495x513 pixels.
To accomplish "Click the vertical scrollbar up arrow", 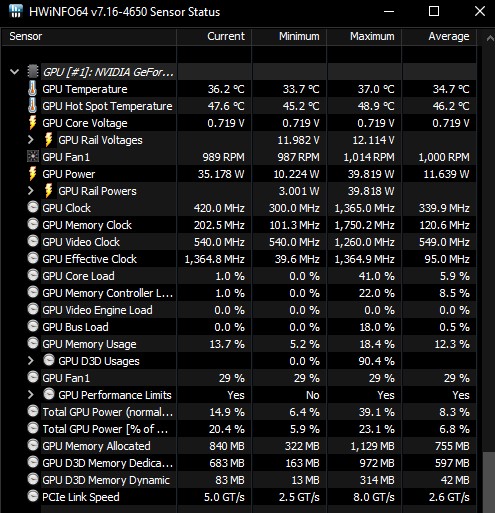I will click(x=489, y=38).
